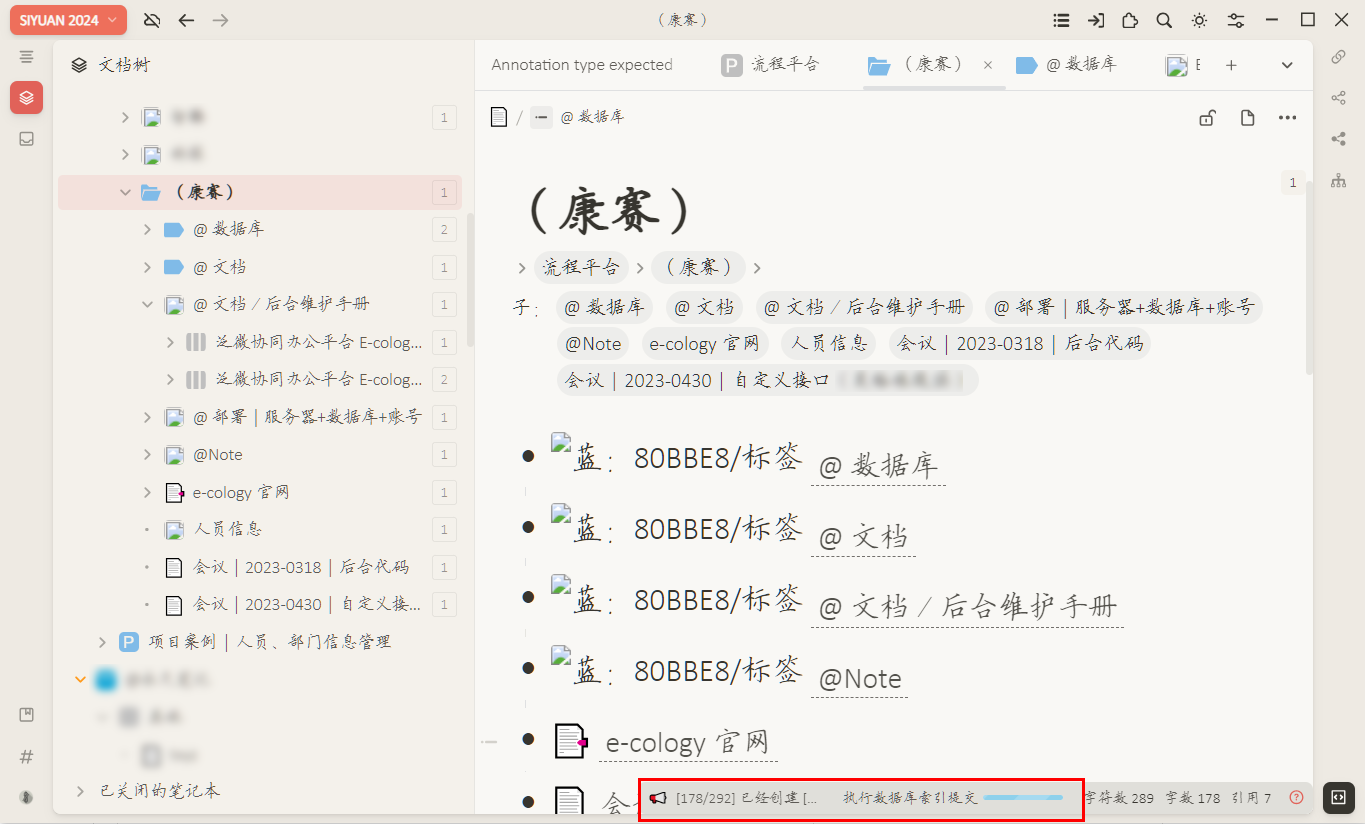Toggle the tags panel hash icon
This screenshot has width=1365, height=824.
(27, 757)
